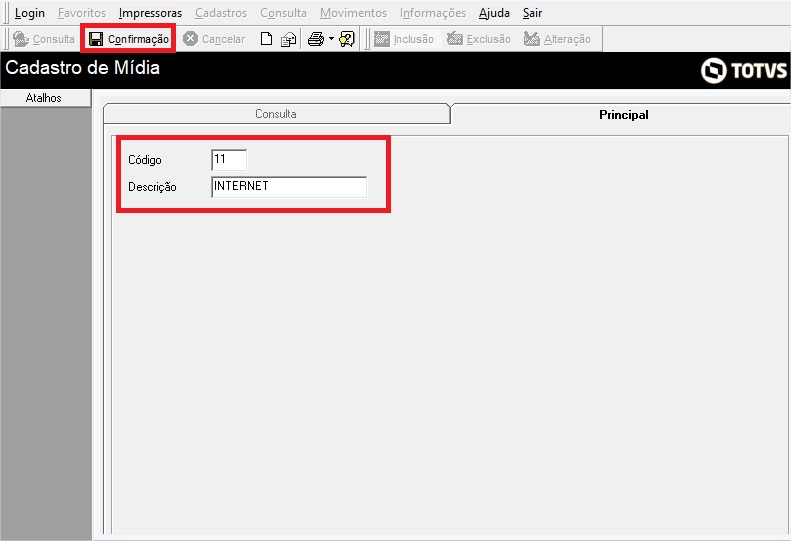
Task: Click the document export icon beside new page
Action: (288, 39)
